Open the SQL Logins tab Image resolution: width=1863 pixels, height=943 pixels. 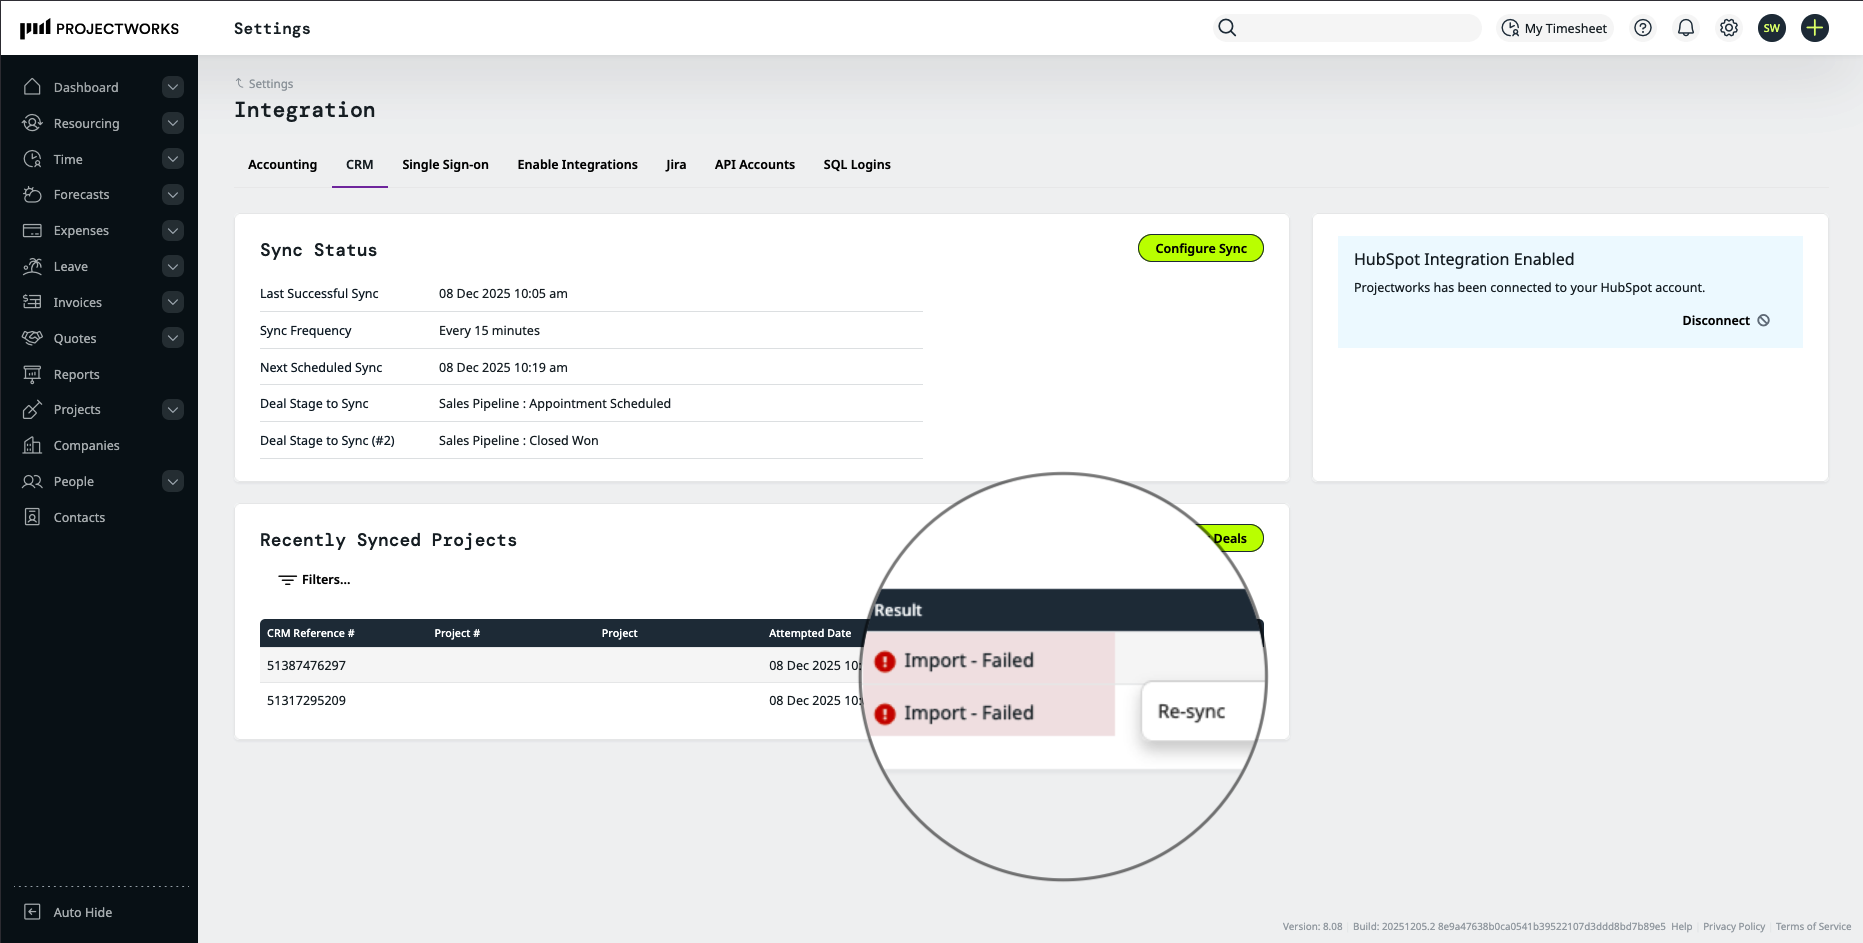click(857, 165)
